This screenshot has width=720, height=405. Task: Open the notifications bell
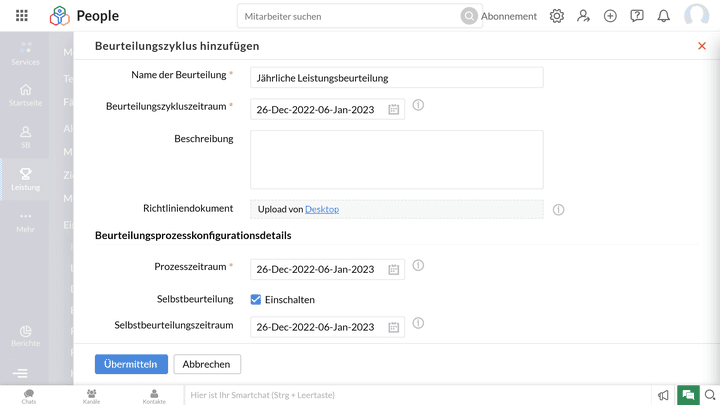click(664, 16)
